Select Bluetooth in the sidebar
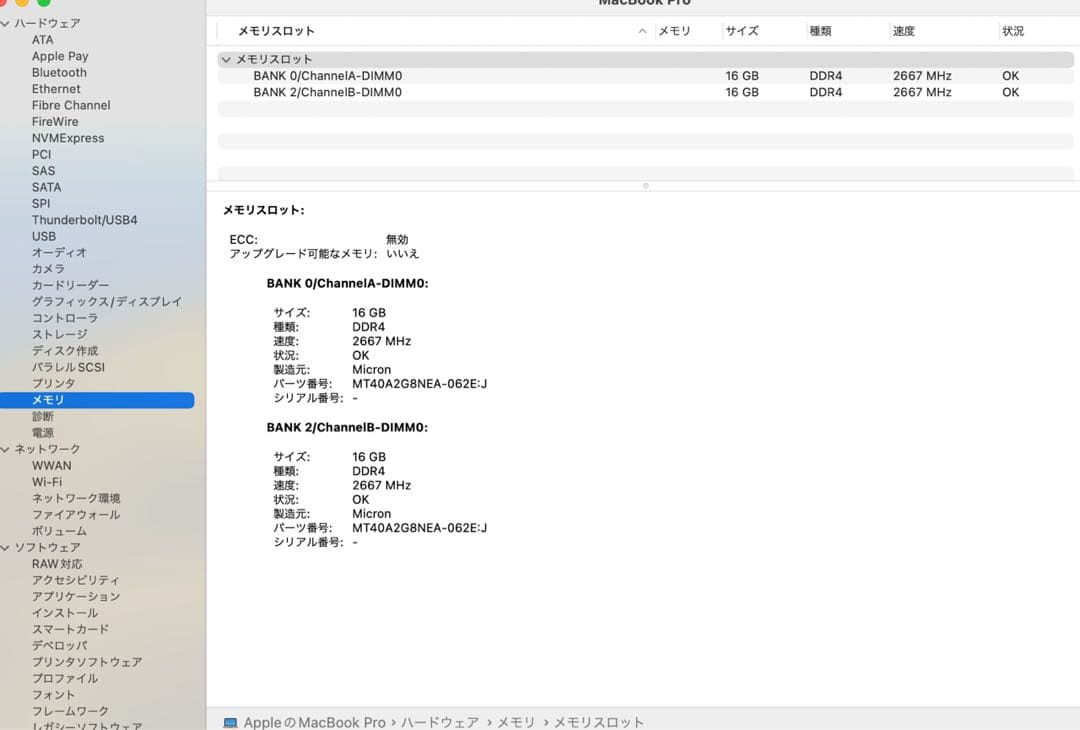Screen dimensions: 1080x730 coord(58,72)
